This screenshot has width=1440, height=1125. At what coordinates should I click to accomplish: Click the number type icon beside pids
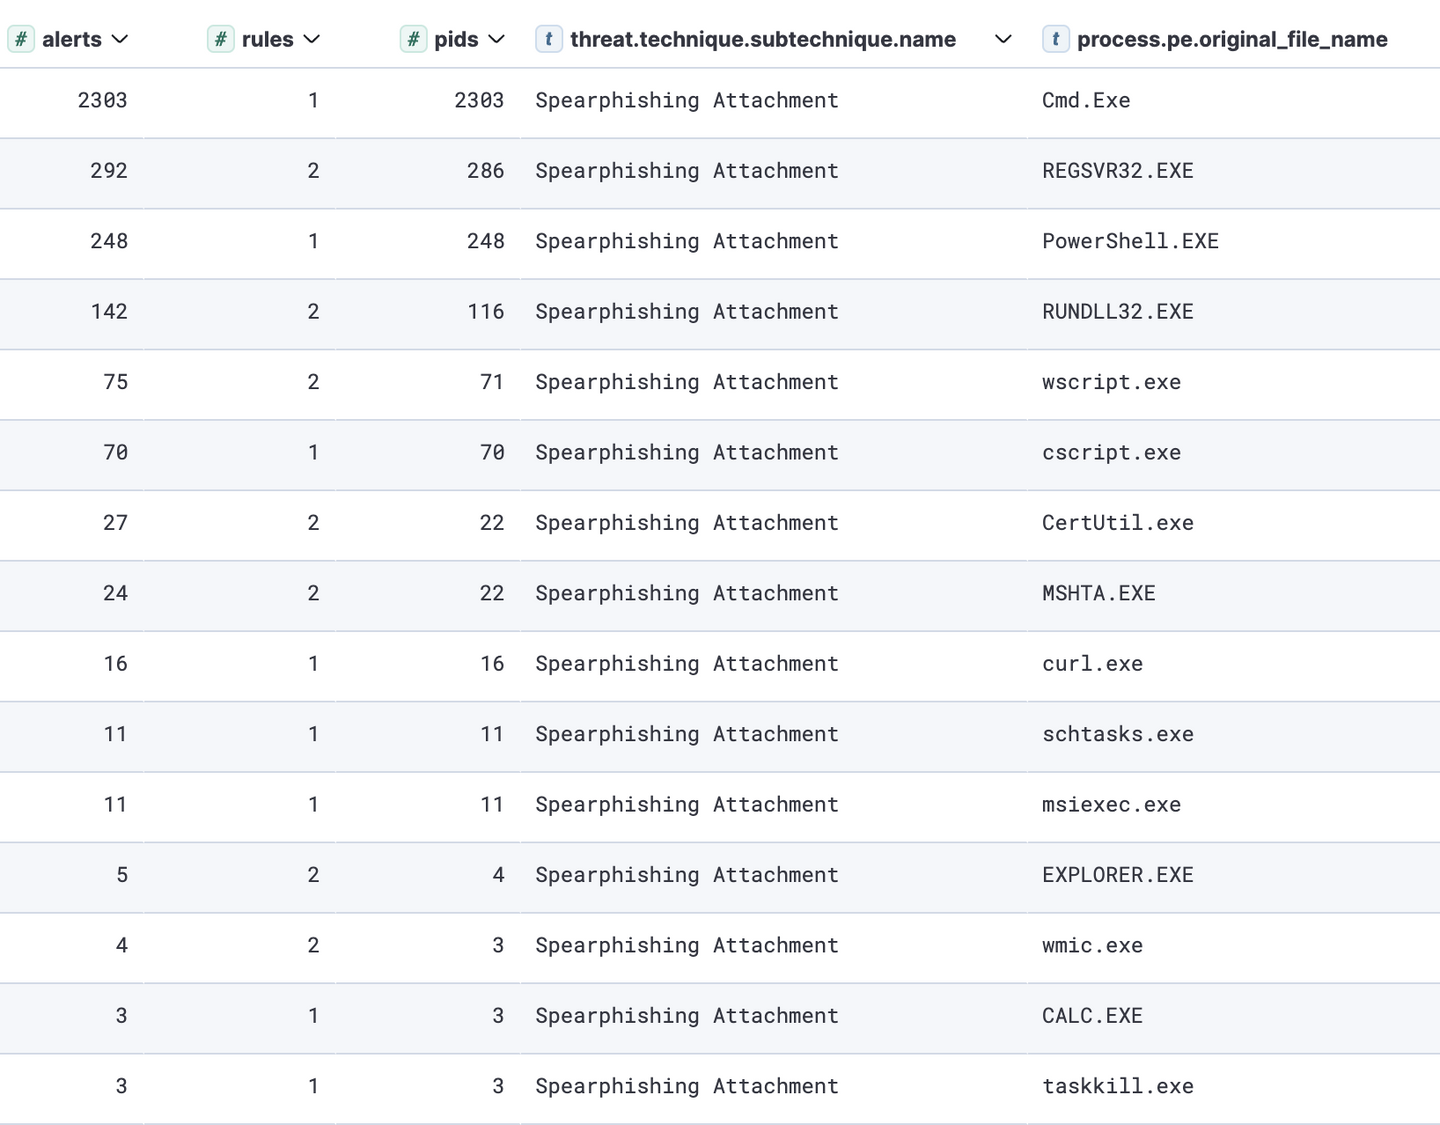coord(413,39)
